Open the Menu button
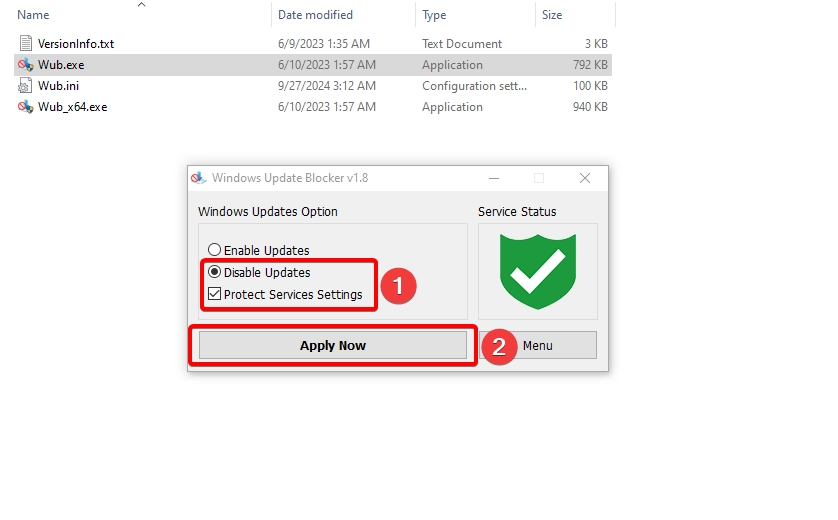838x520 pixels. (x=538, y=345)
